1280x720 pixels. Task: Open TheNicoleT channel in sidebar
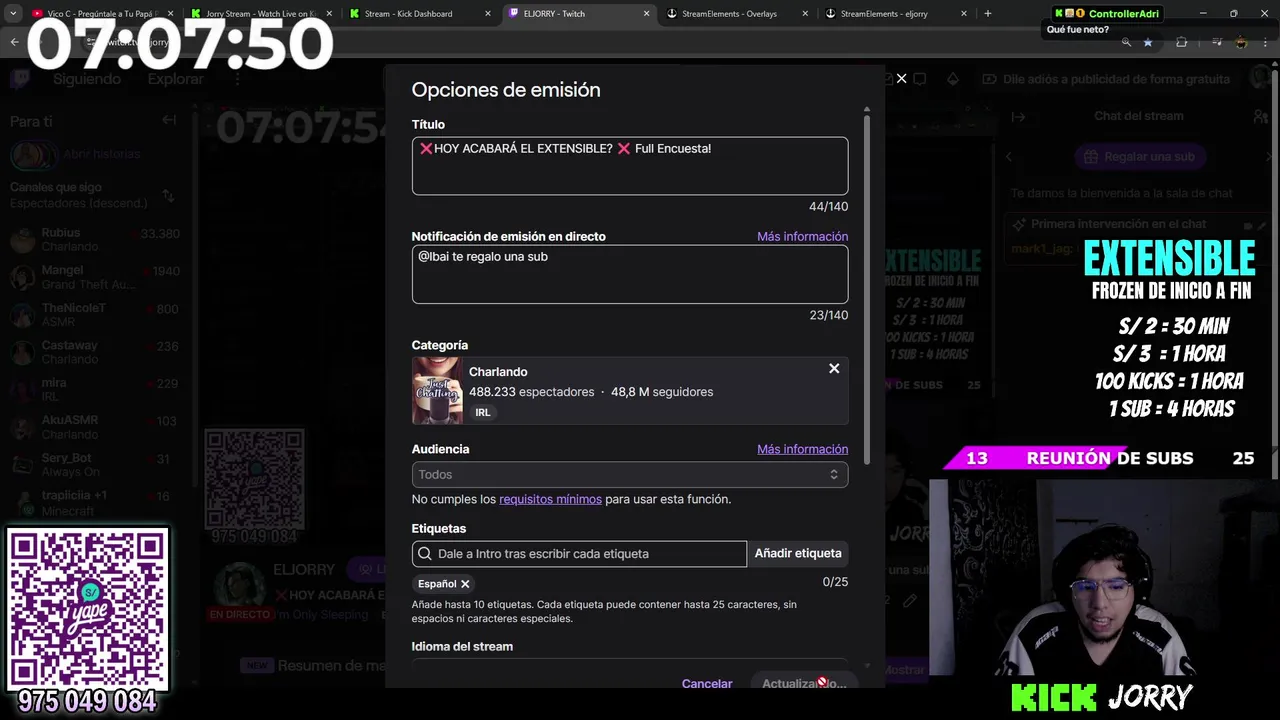pos(96,315)
